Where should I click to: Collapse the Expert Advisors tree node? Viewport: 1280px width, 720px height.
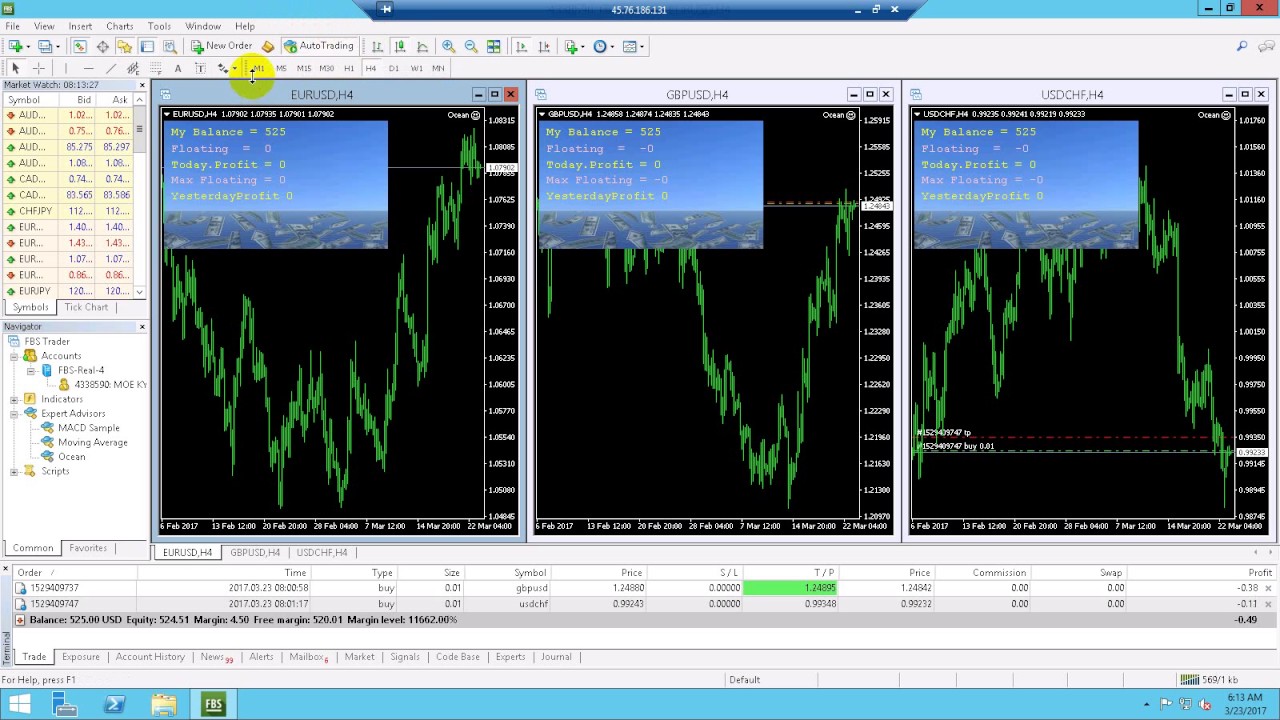(14, 413)
